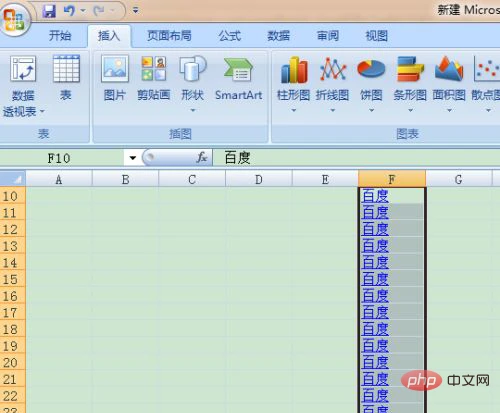Open the 百度 hyperlink in cell F12

click(x=375, y=229)
